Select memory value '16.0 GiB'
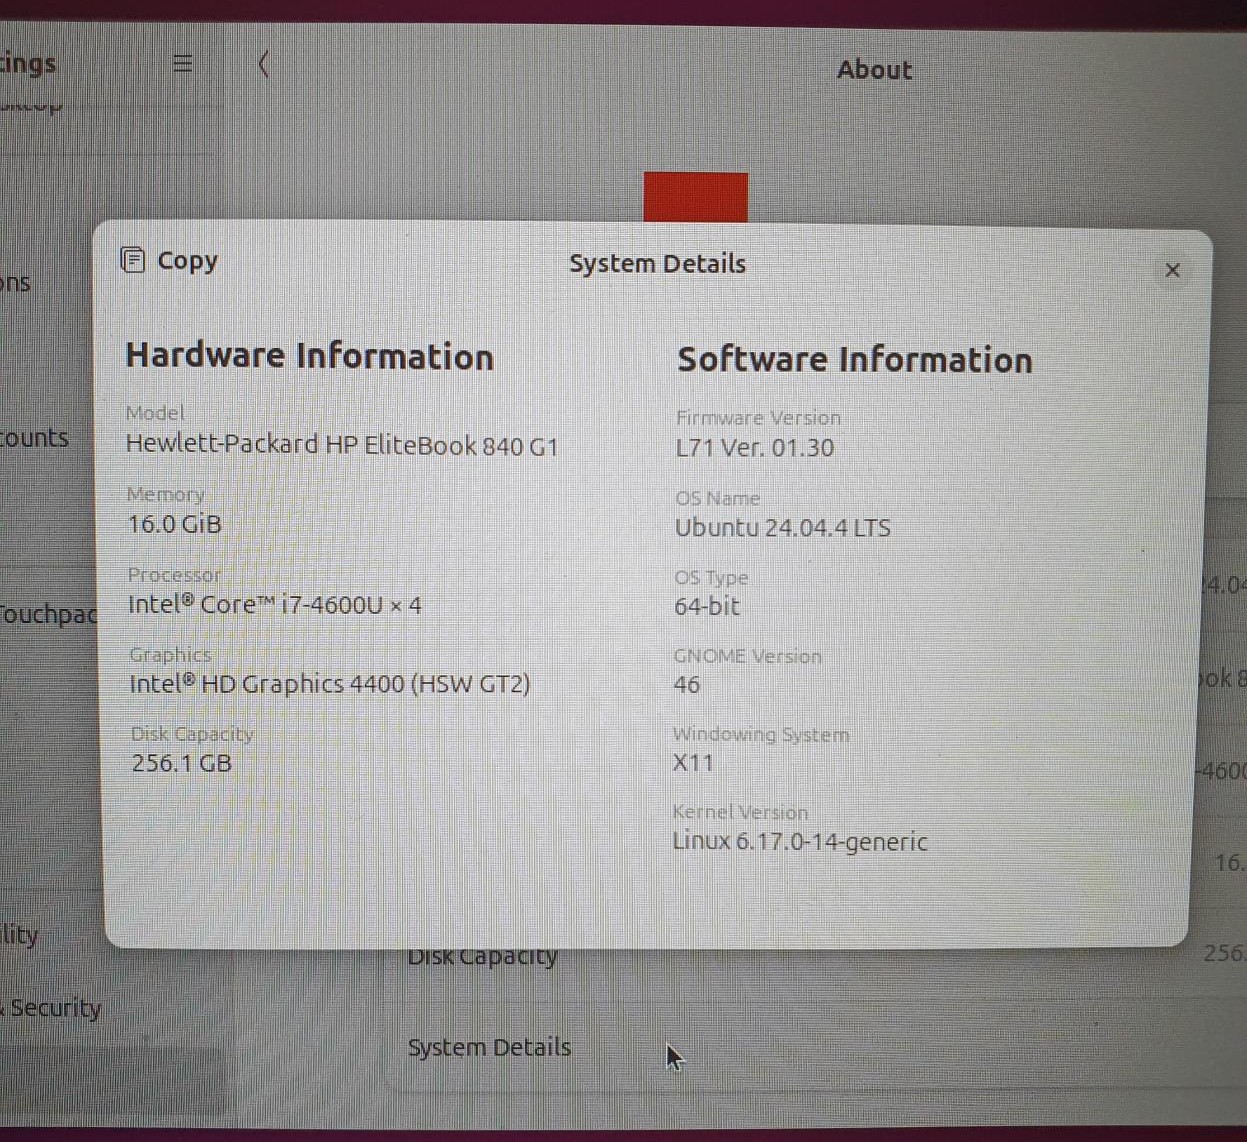Viewport: 1247px width, 1142px height. [175, 524]
